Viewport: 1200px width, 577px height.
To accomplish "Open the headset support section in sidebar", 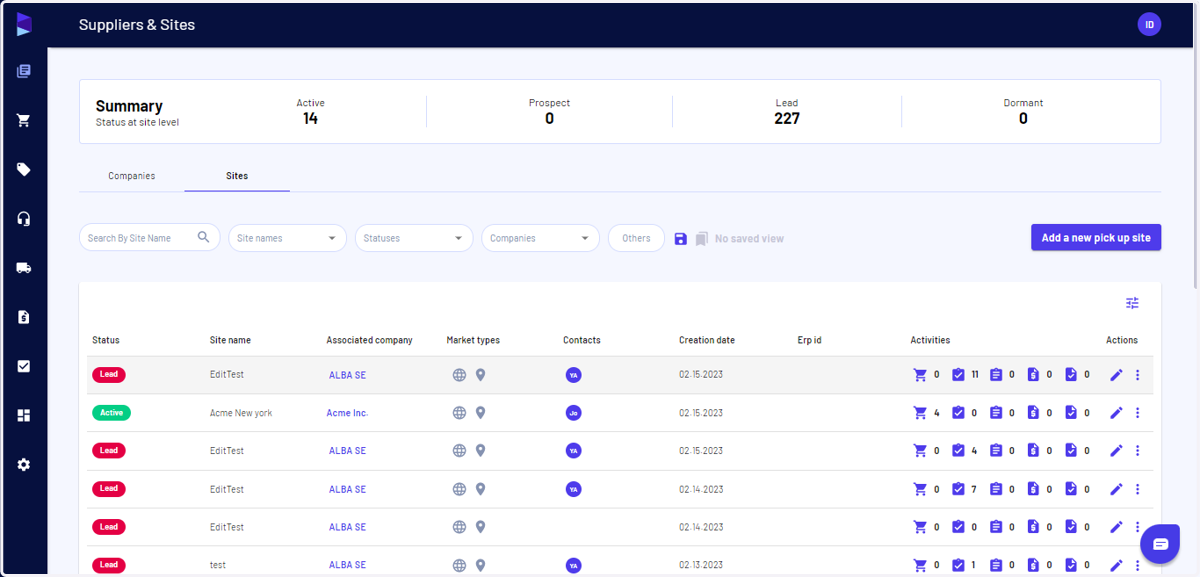I will tap(24, 218).
